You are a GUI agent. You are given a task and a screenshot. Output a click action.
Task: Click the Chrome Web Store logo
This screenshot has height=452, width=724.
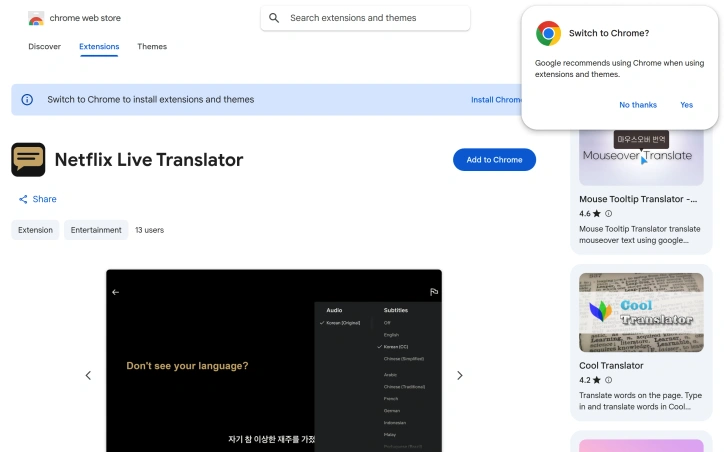[x=36, y=18]
